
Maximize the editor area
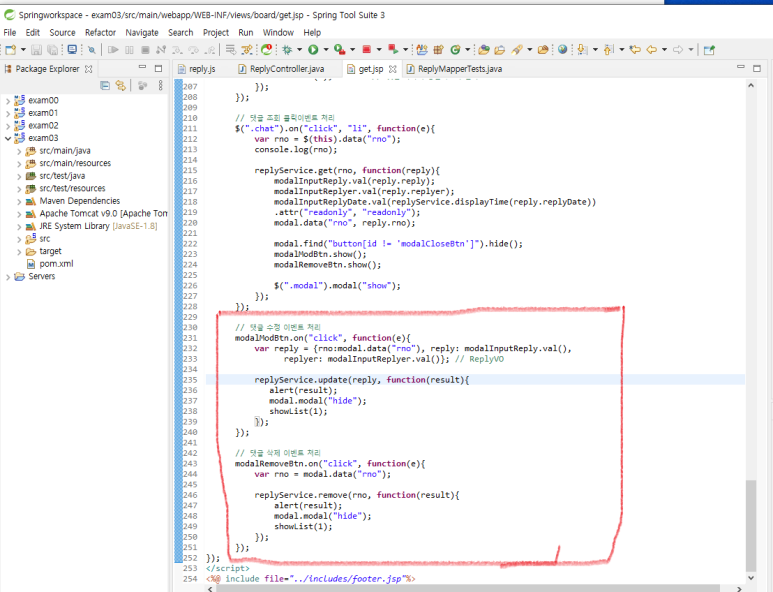(757, 68)
